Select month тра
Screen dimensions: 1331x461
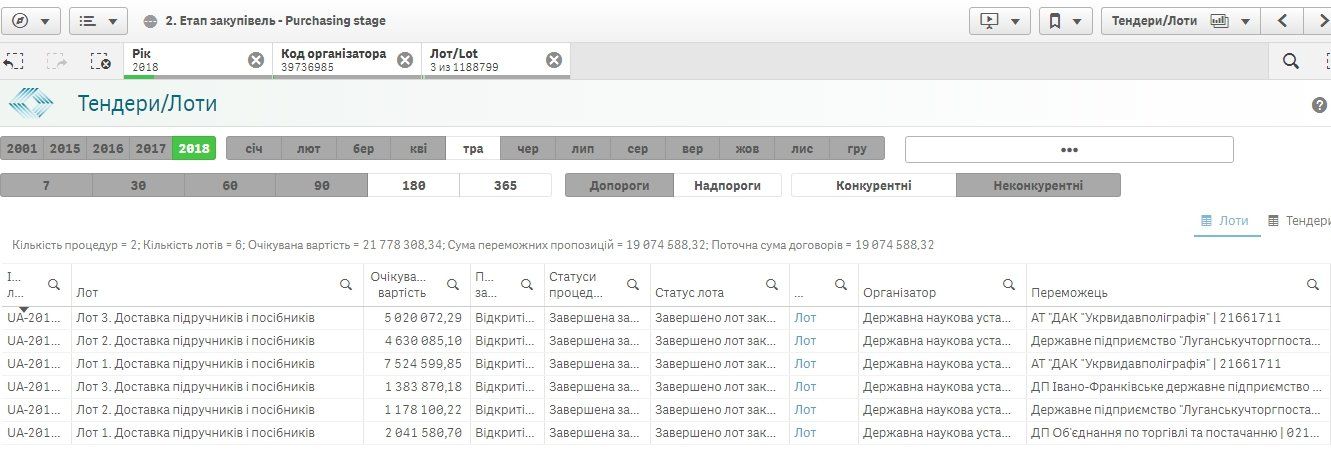[473, 148]
